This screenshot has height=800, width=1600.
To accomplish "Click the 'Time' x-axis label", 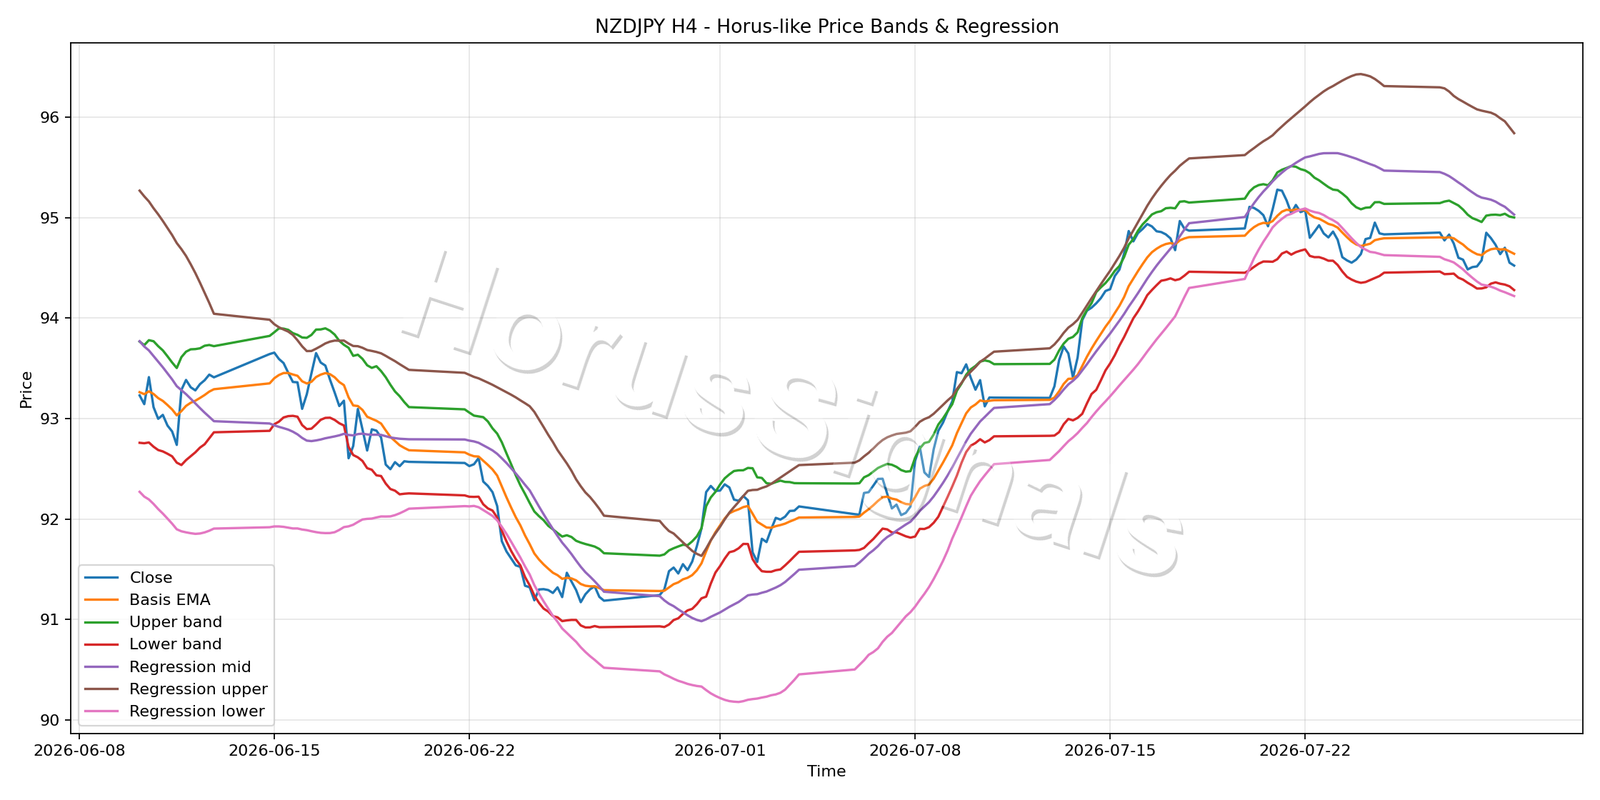I will [x=826, y=771].
